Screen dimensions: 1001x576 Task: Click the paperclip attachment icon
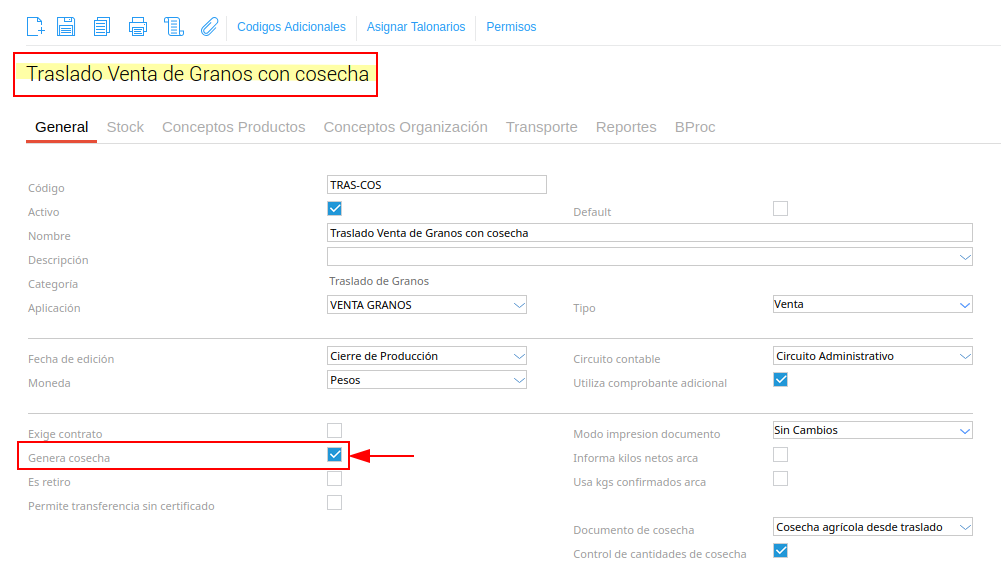(x=209, y=27)
